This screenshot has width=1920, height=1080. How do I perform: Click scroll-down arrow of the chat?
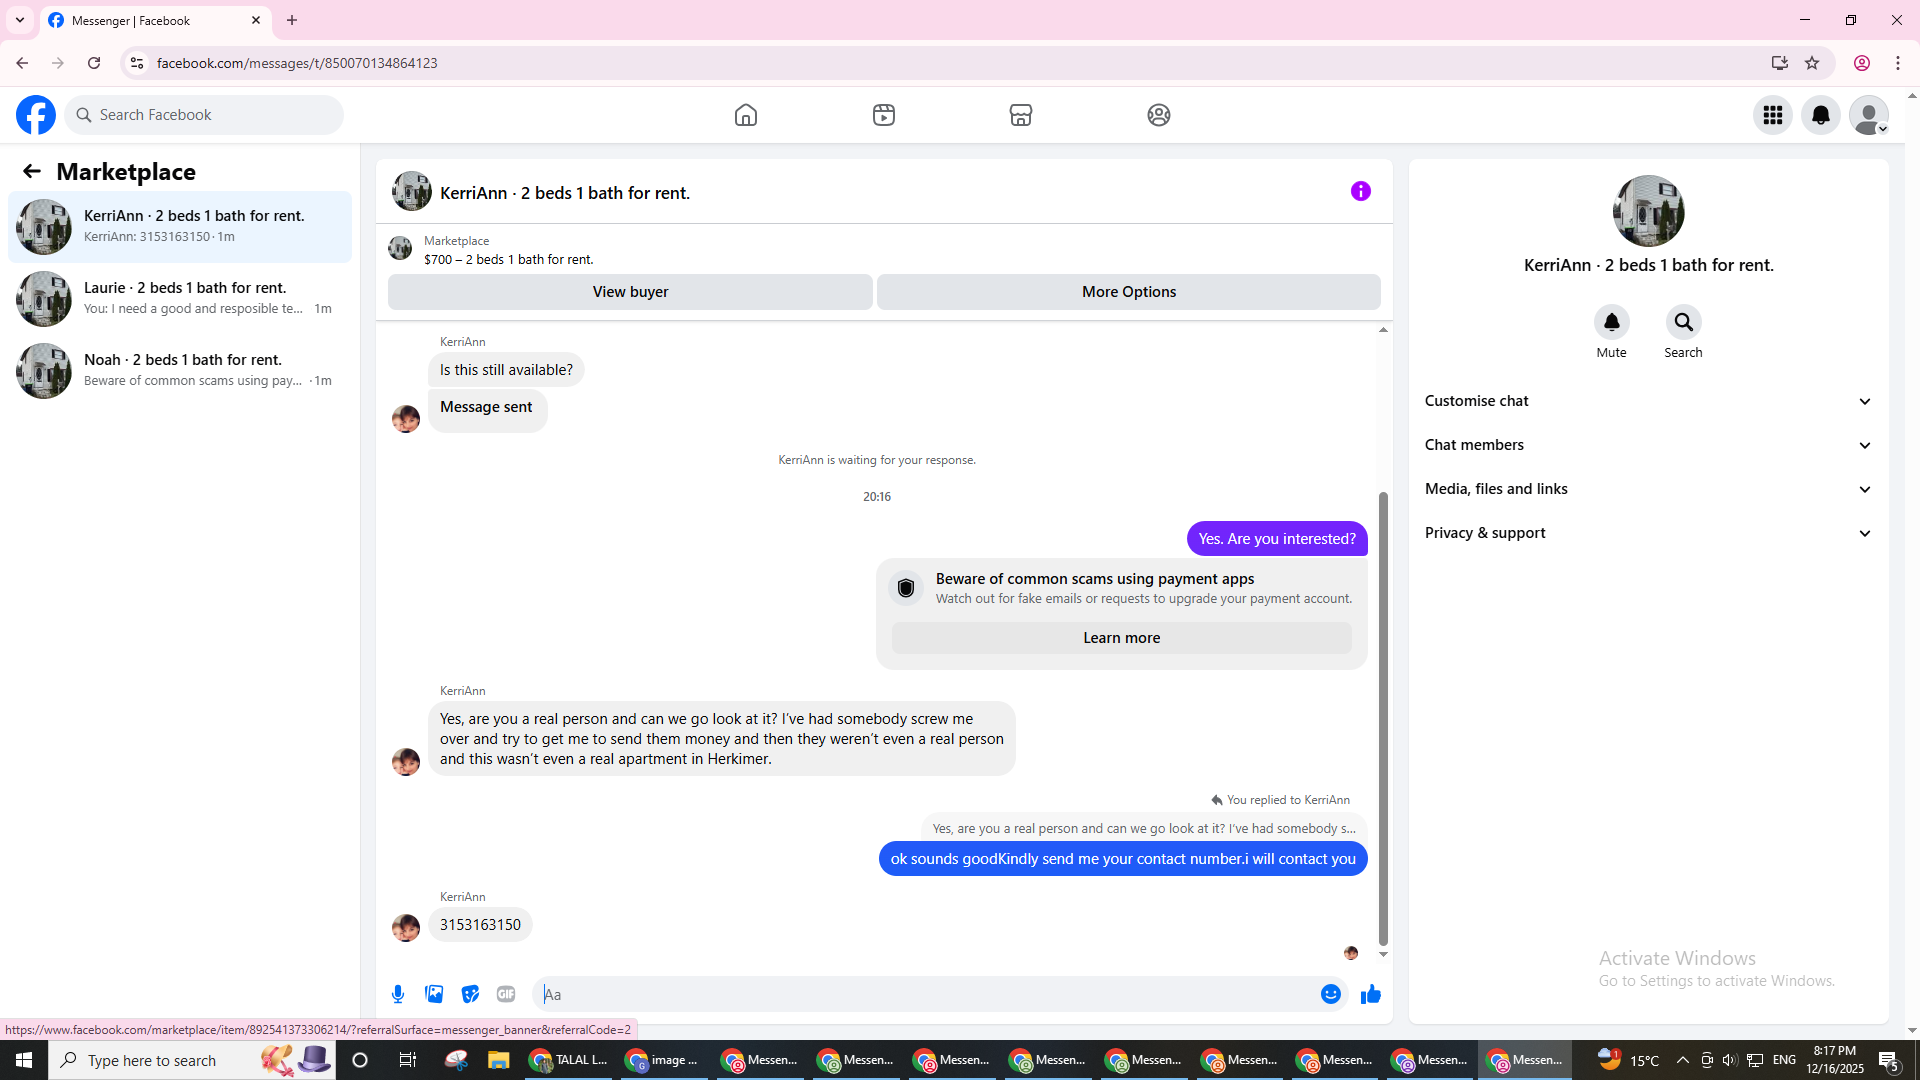click(1384, 955)
